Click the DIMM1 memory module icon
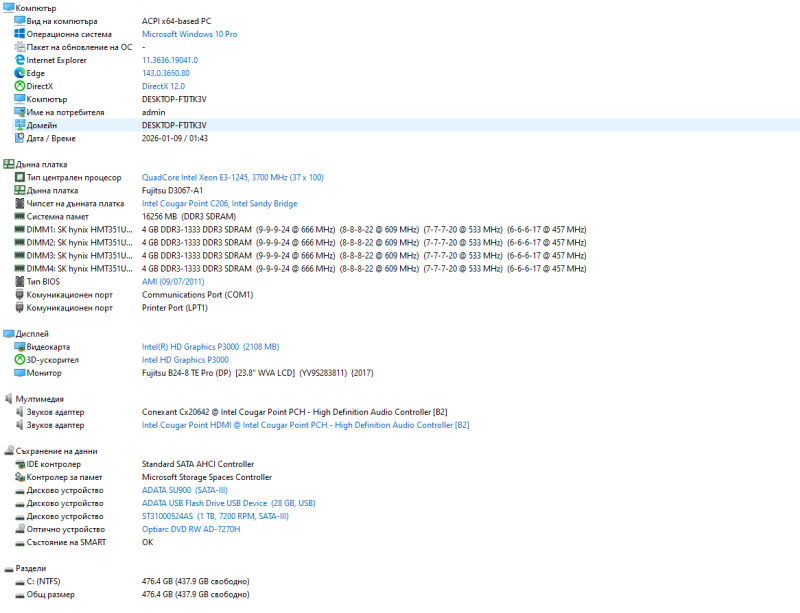This screenshot has height=613, width=800. click(x=19, y=229)
